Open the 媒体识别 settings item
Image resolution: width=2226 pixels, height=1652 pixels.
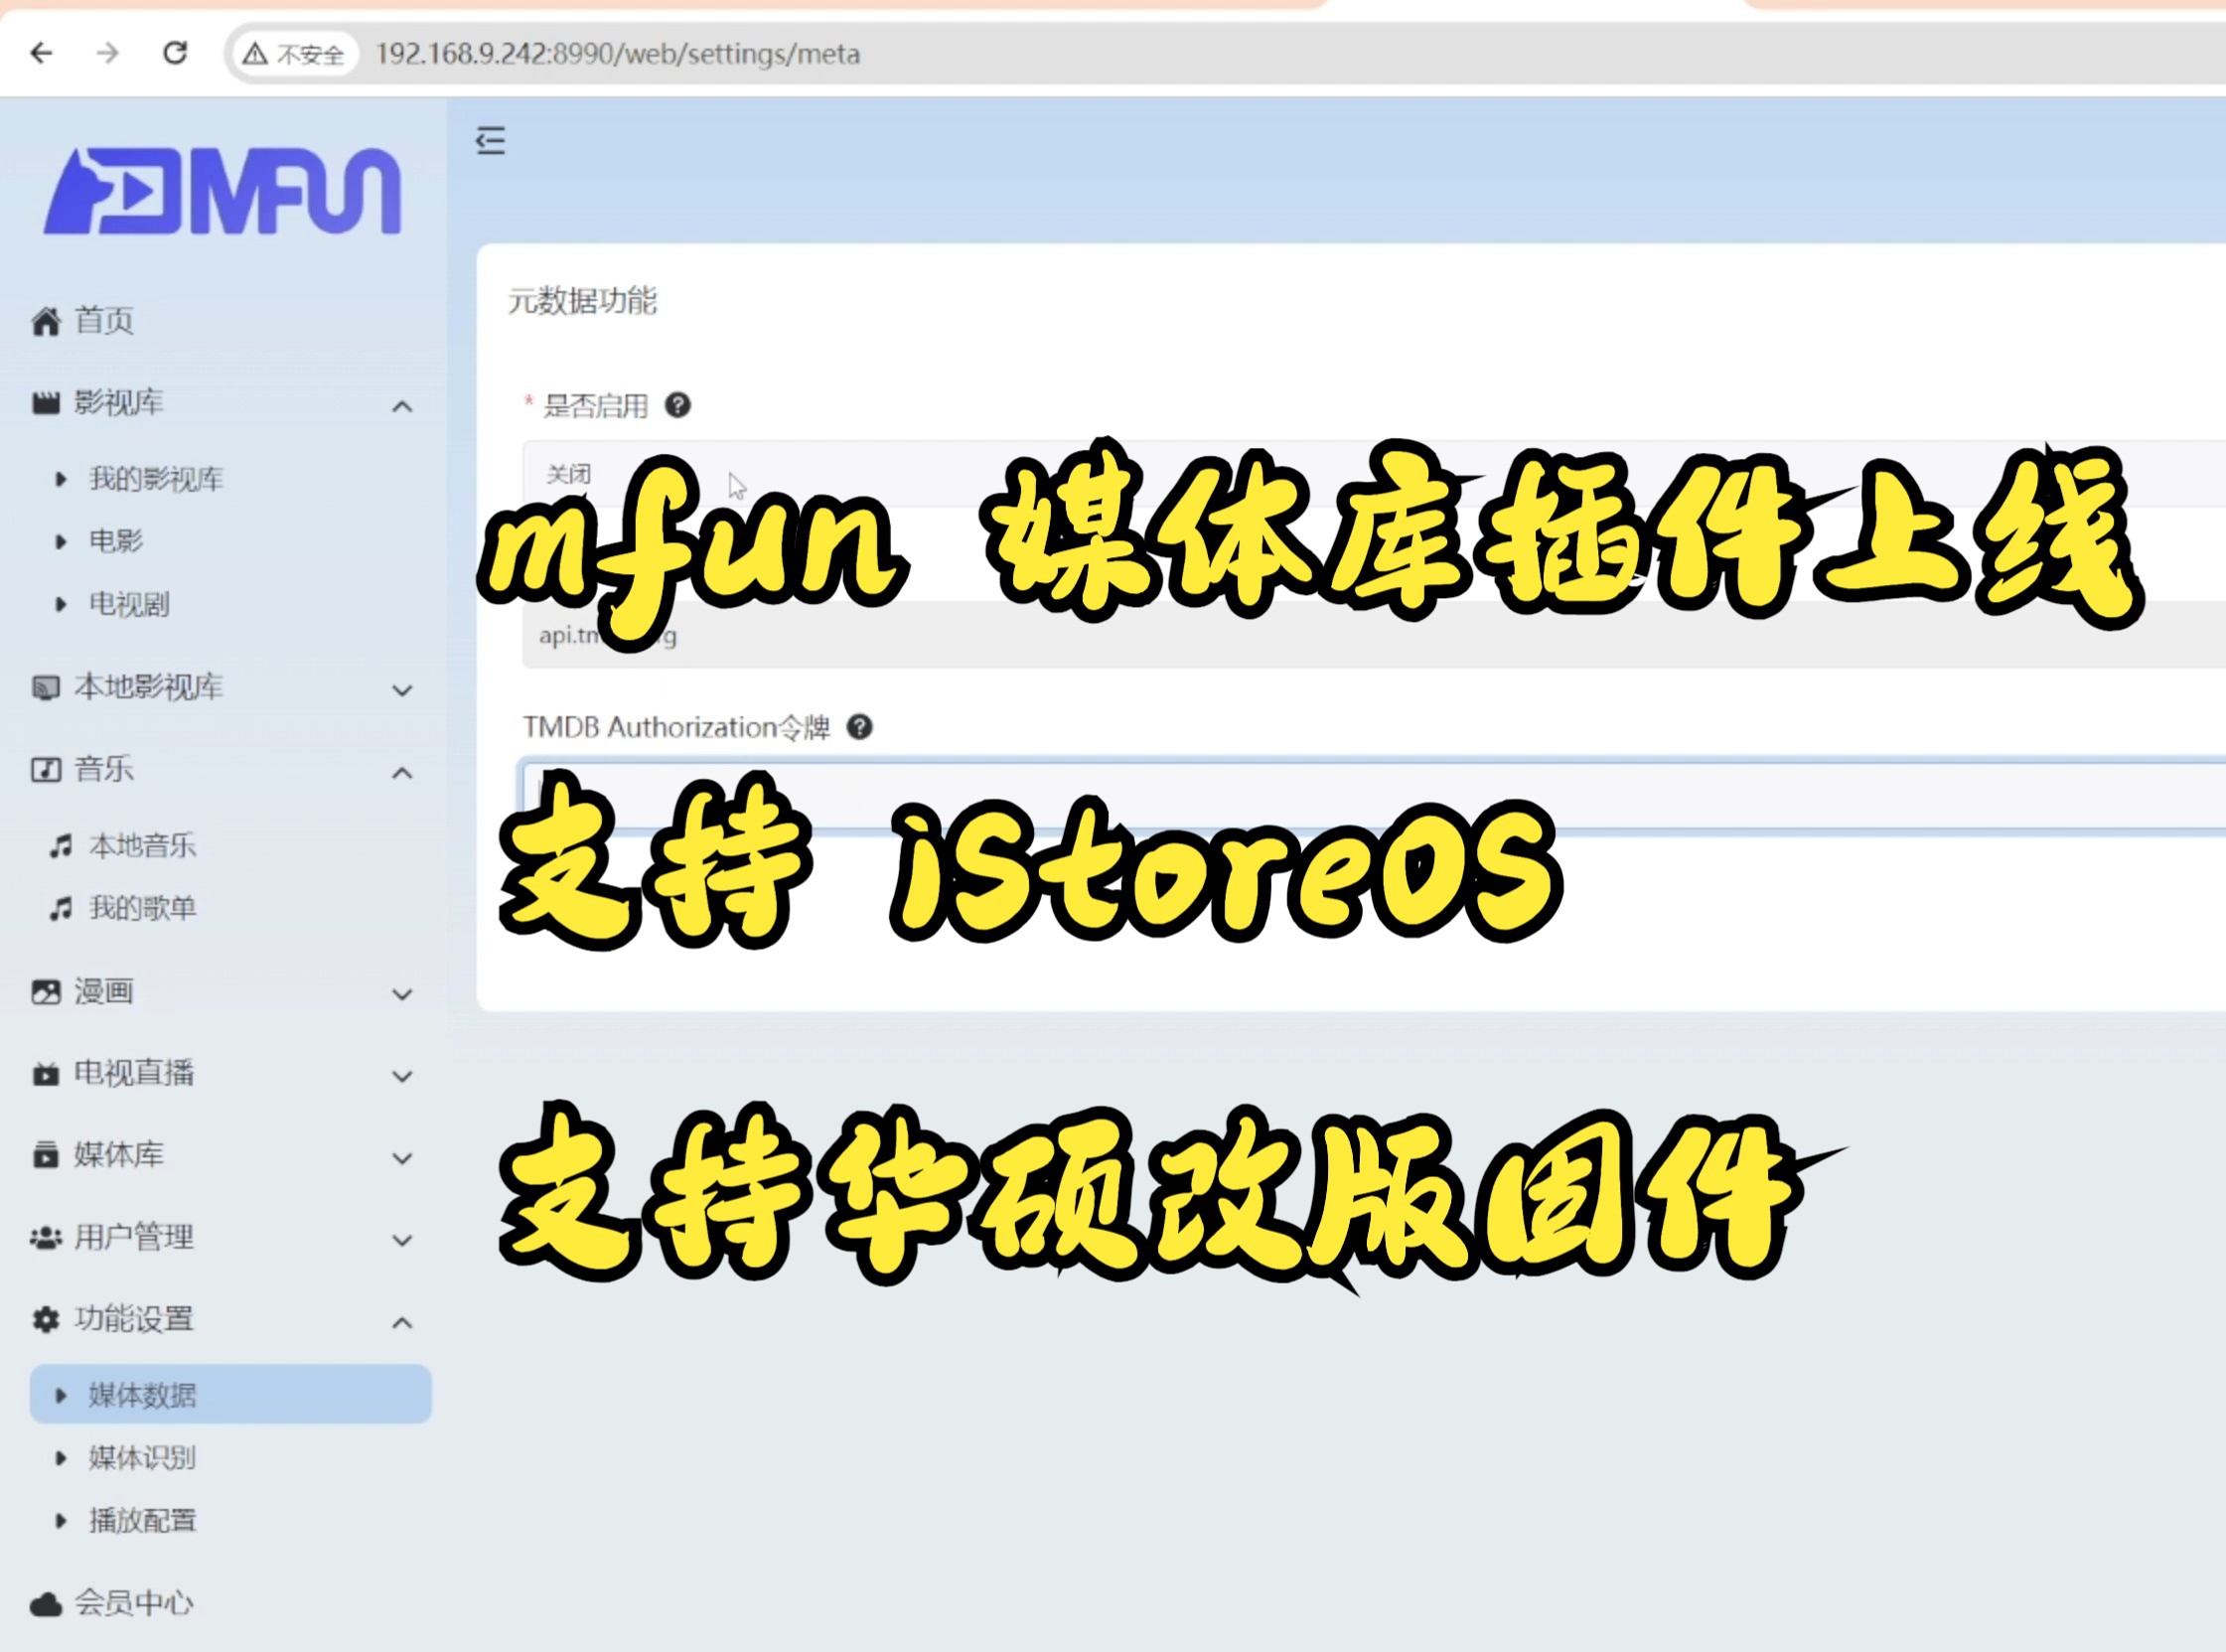[142, 1458]
